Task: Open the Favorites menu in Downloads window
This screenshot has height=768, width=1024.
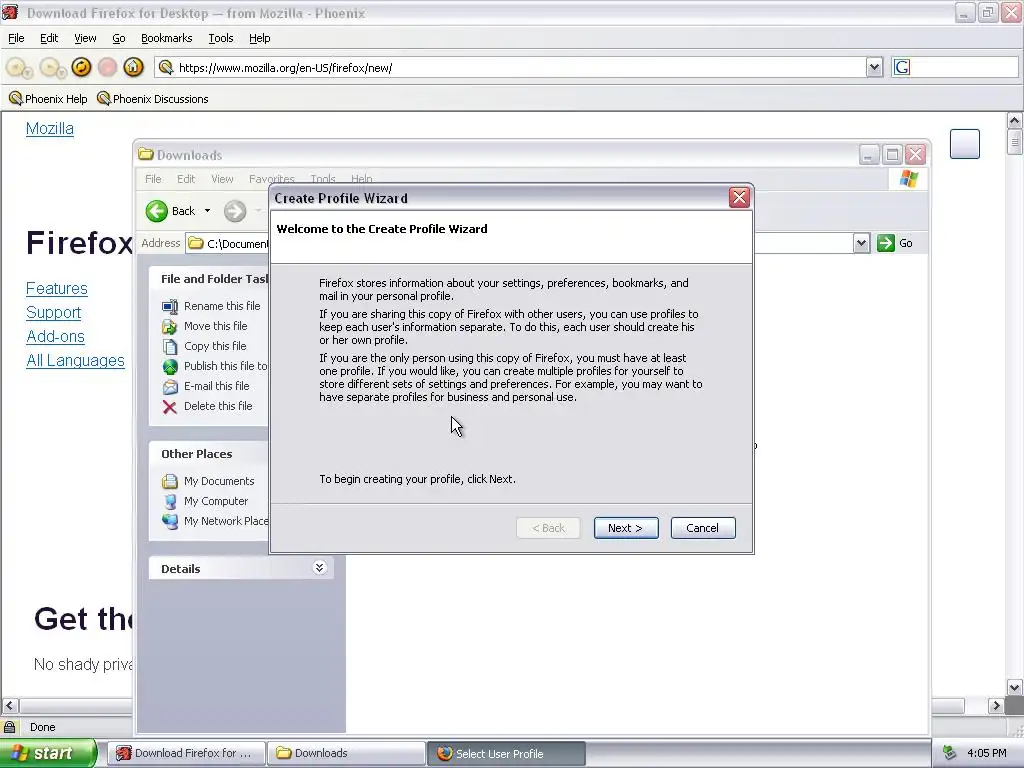Action: (272, 179)
